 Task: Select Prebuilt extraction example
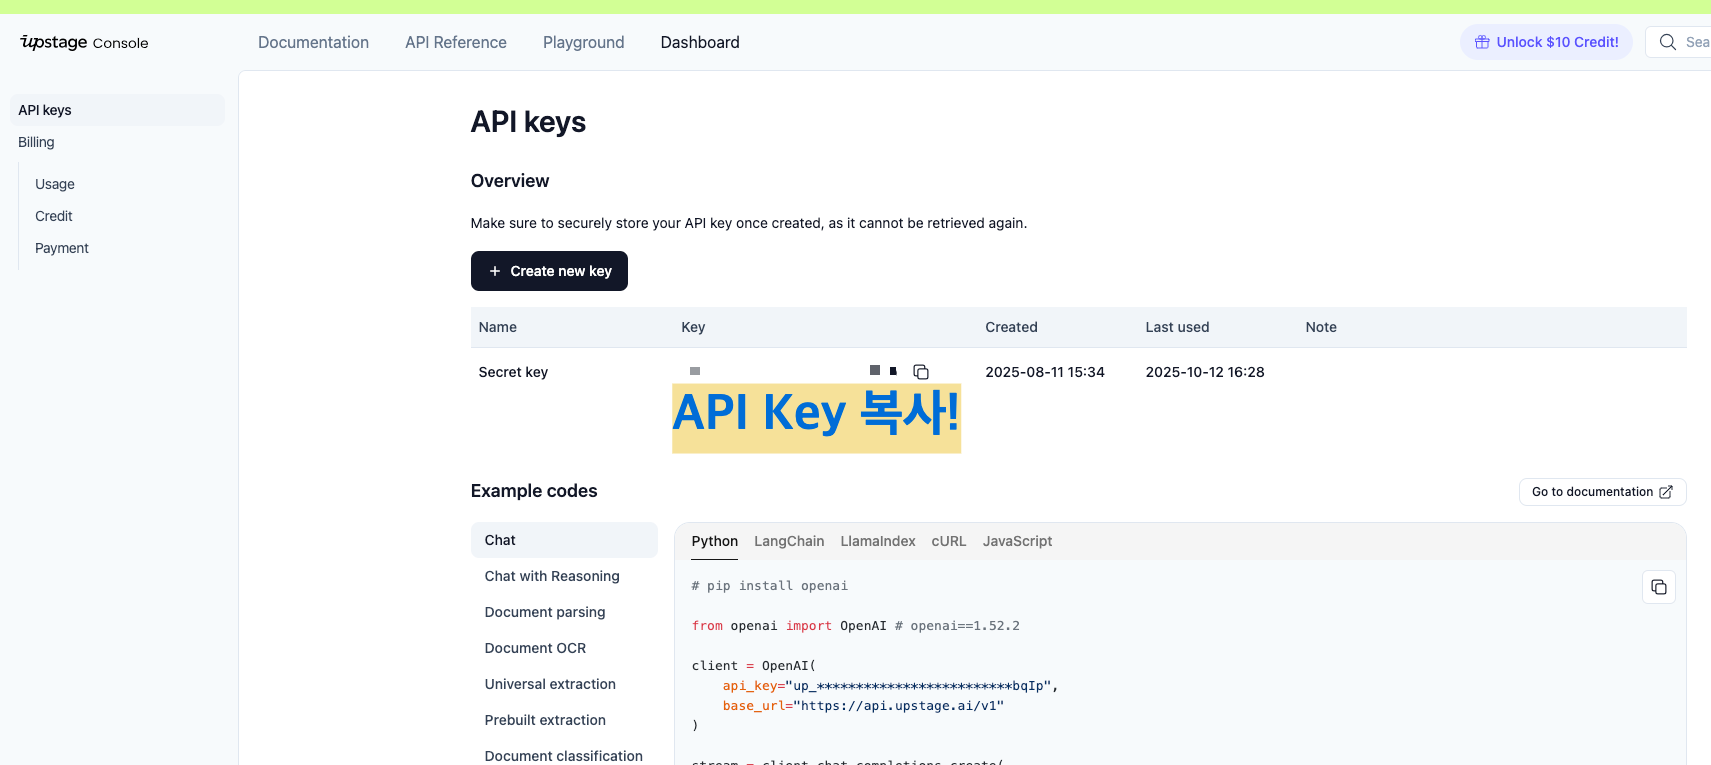[x=545, y=720]
